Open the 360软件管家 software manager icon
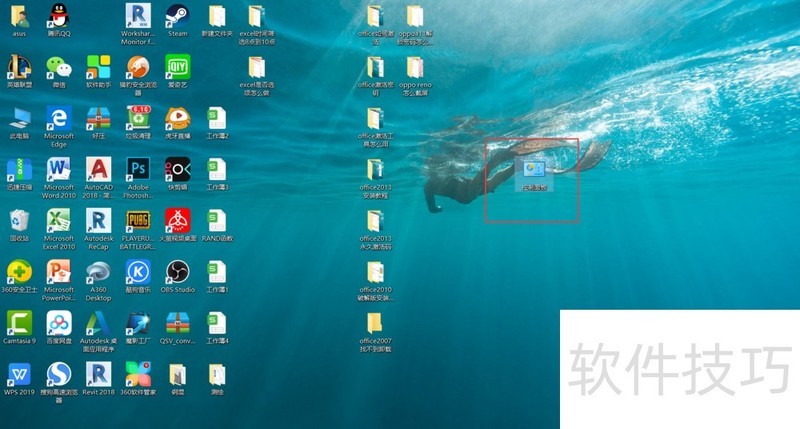The image size is (800, 429). click(138, 374)
